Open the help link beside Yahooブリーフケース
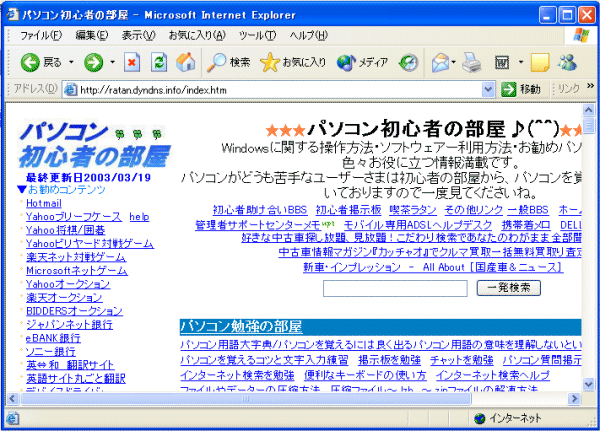Screen dimensions: 600x431 pos(139,217)
